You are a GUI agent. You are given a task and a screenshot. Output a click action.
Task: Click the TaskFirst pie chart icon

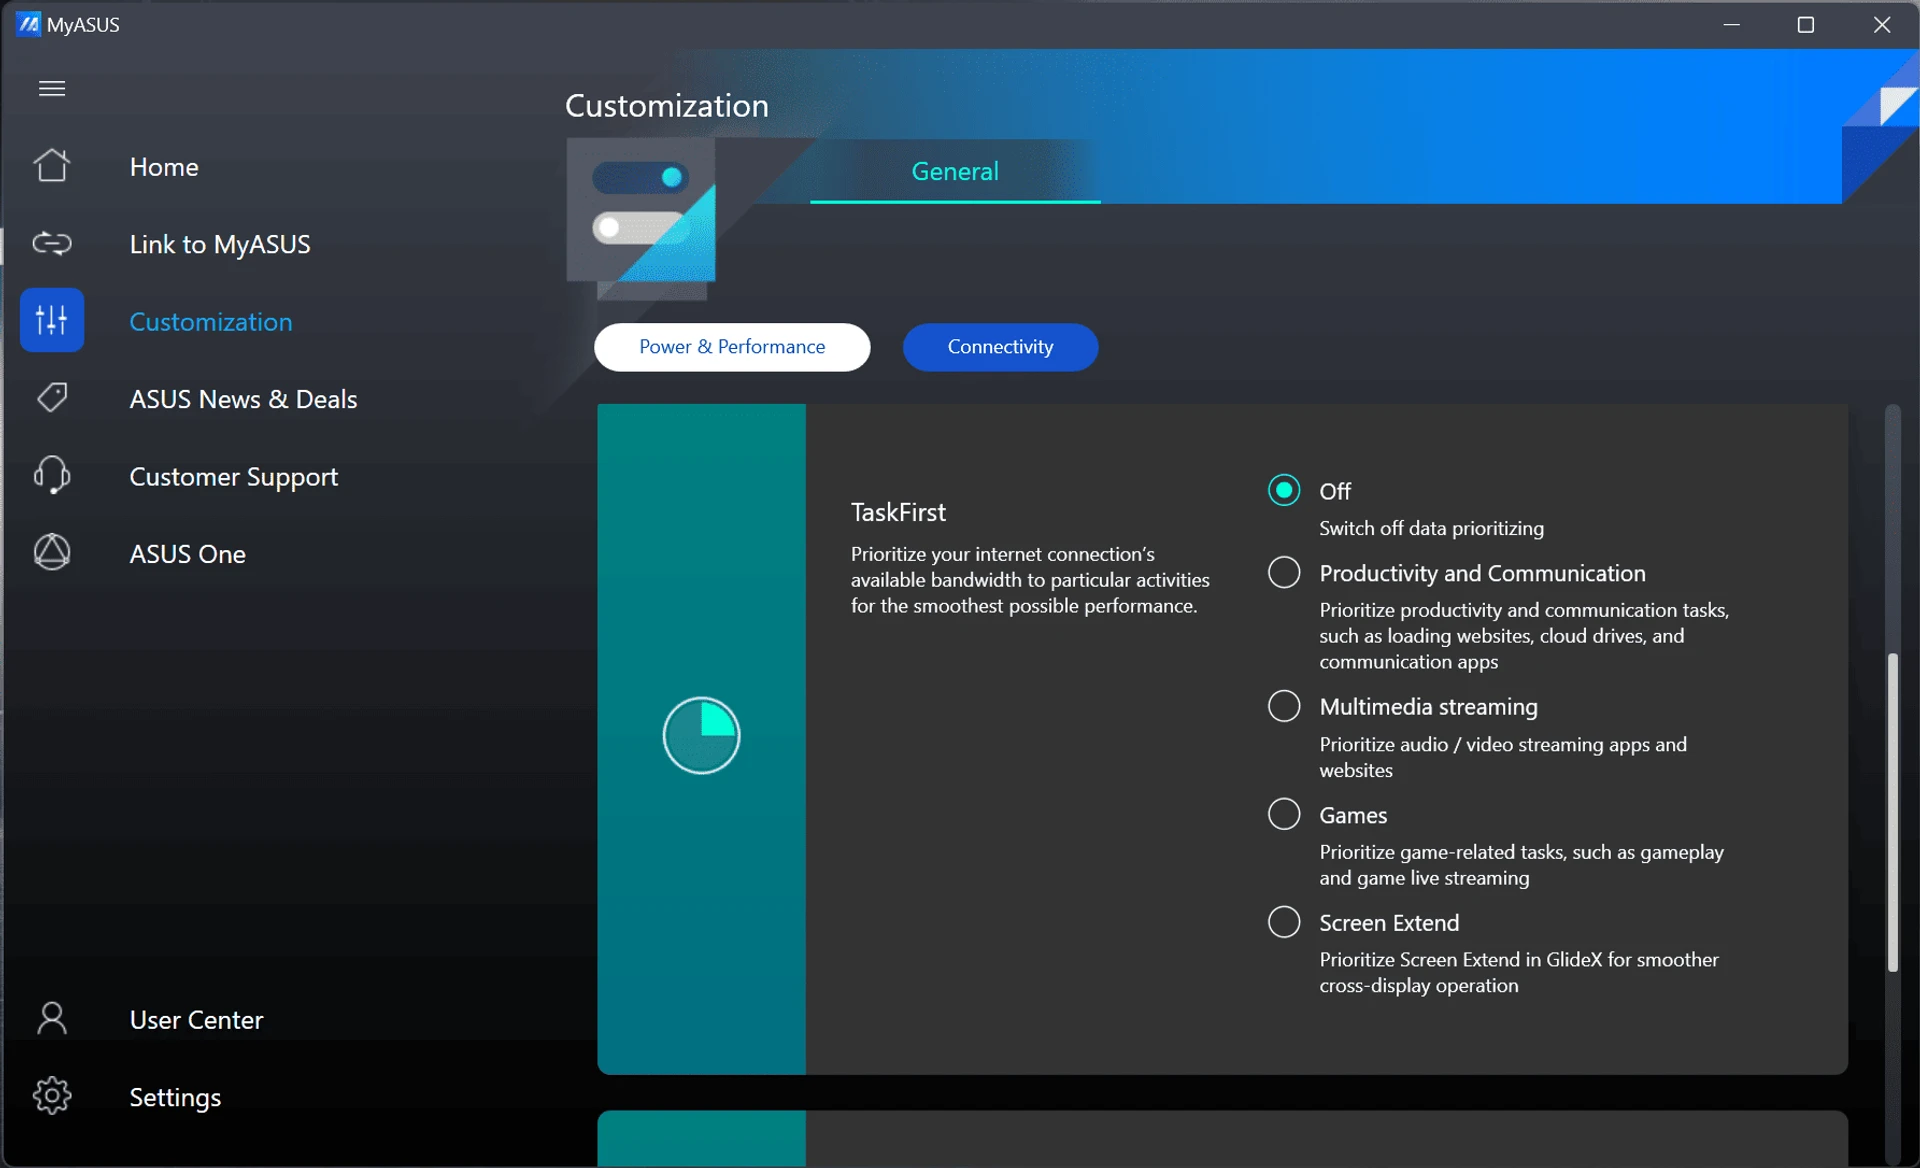tap(701, 735)
